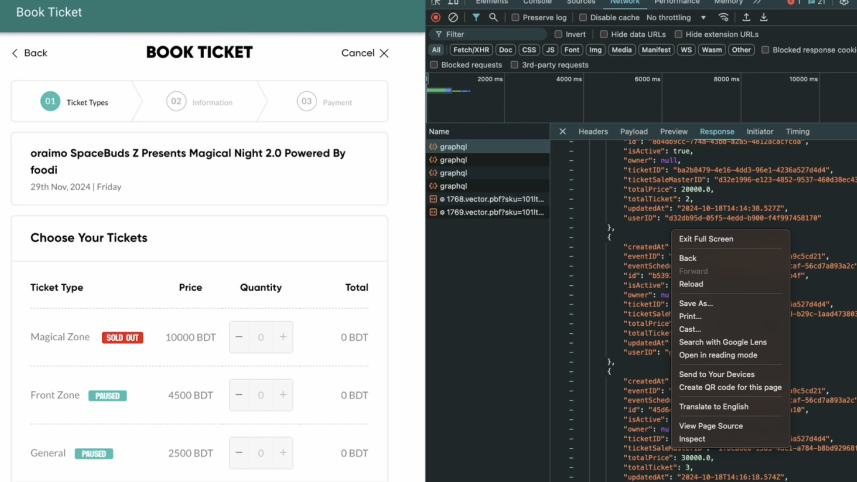
Task: Clear the network log
Action: tap(453, 17)
